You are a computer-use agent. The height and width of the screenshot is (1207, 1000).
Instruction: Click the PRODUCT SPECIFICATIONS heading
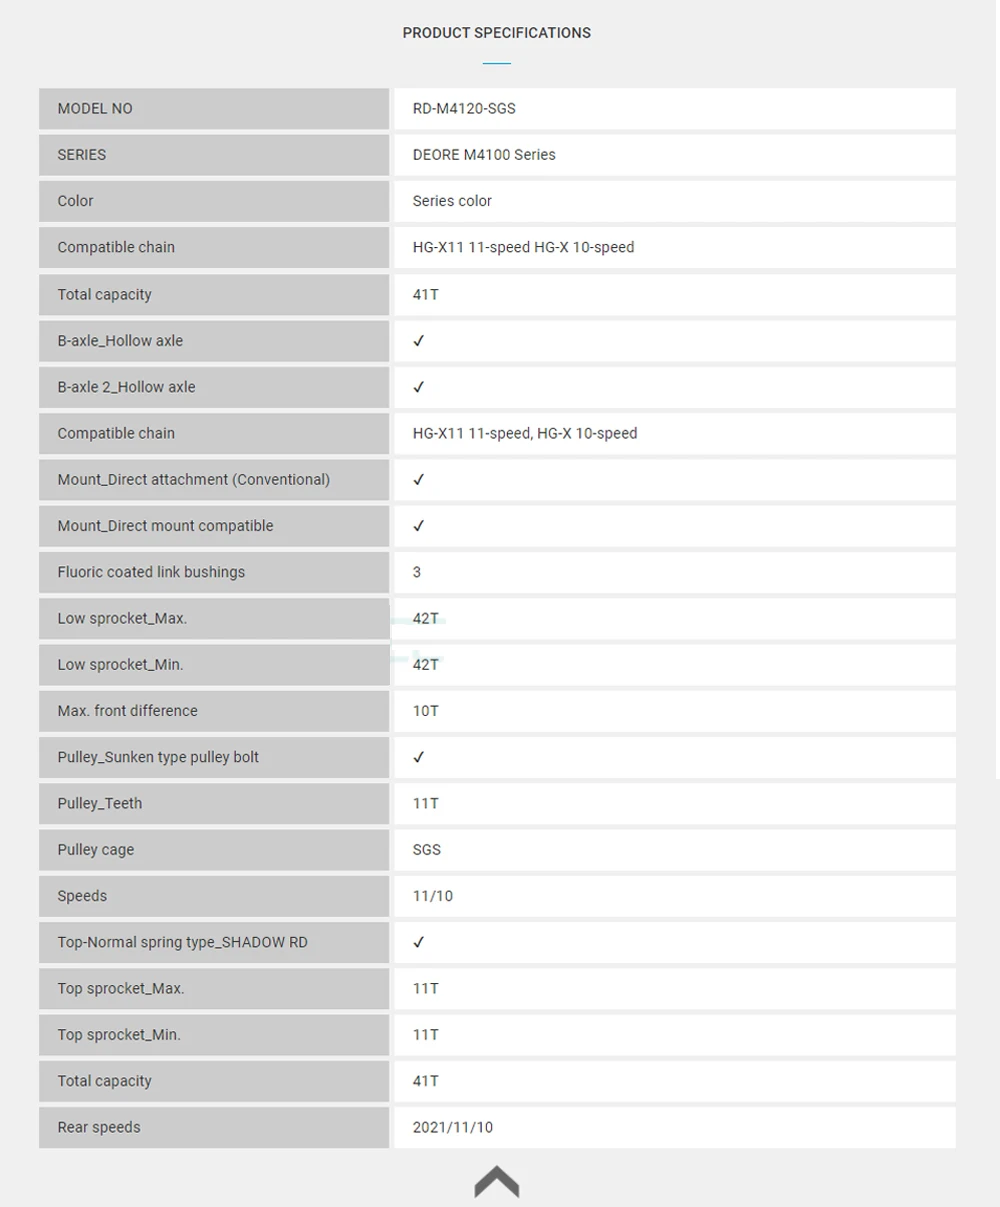[497, 33]
